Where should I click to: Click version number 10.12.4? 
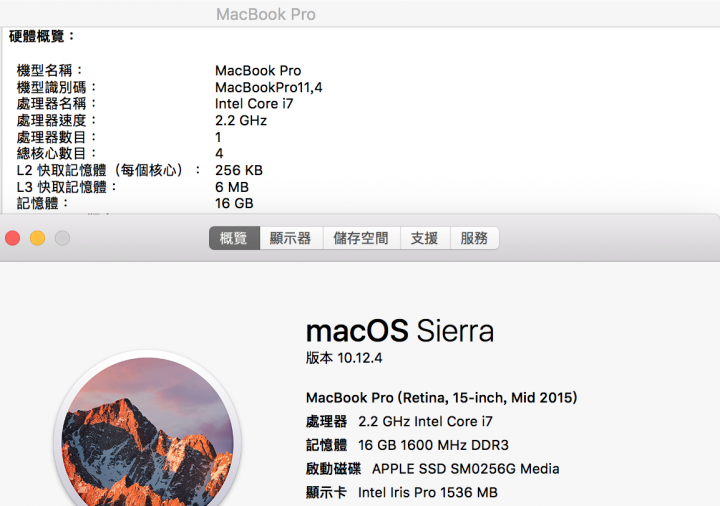[360, 358]
